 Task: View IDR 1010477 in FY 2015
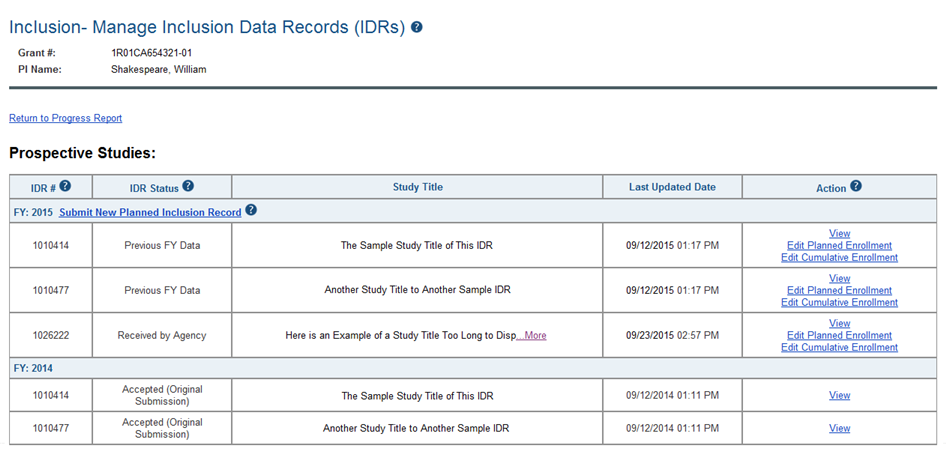840,278
